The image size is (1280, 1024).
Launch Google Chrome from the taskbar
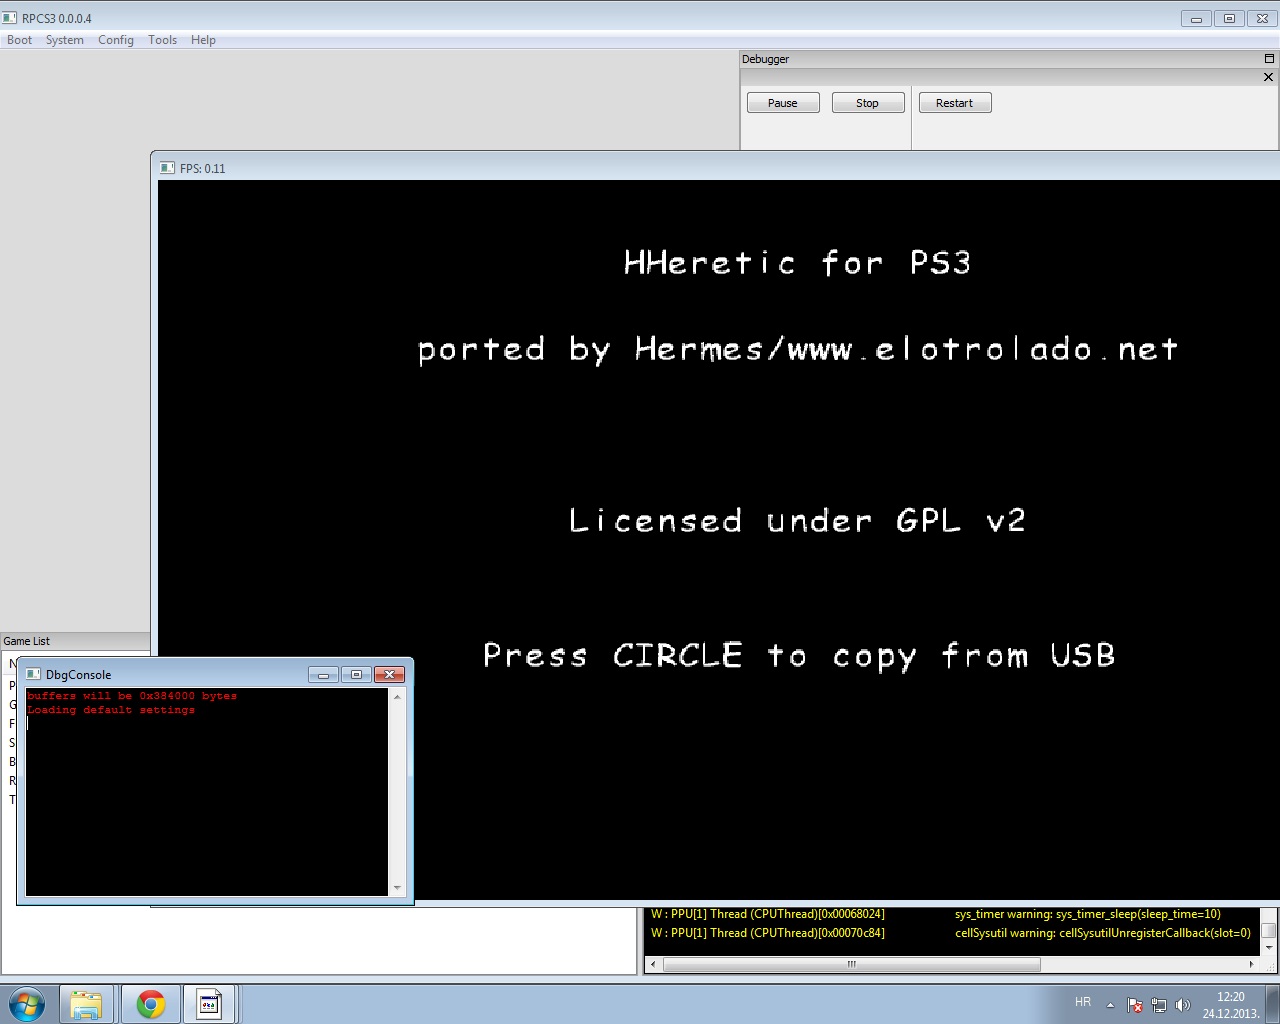151,1004
